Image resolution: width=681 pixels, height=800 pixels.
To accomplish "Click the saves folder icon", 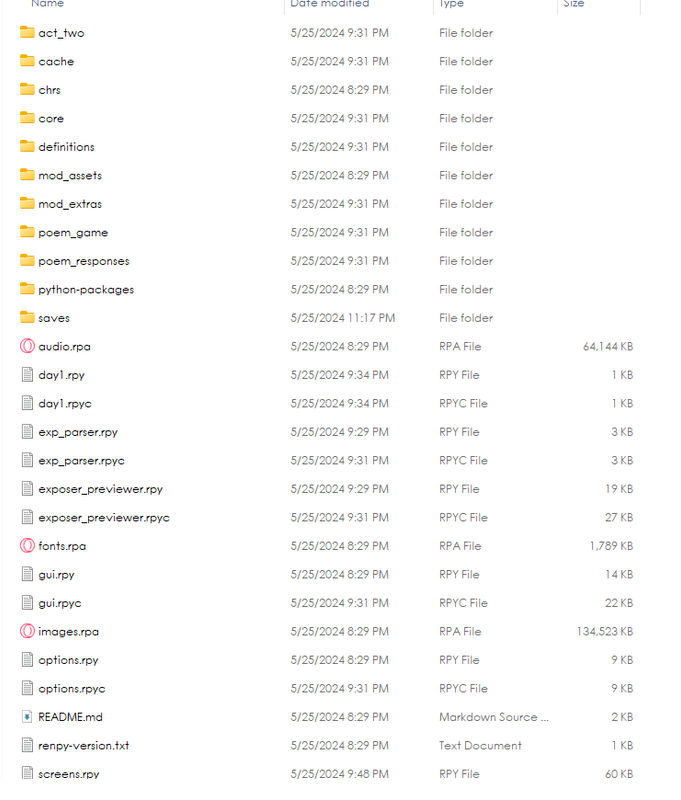I will 27,318.
